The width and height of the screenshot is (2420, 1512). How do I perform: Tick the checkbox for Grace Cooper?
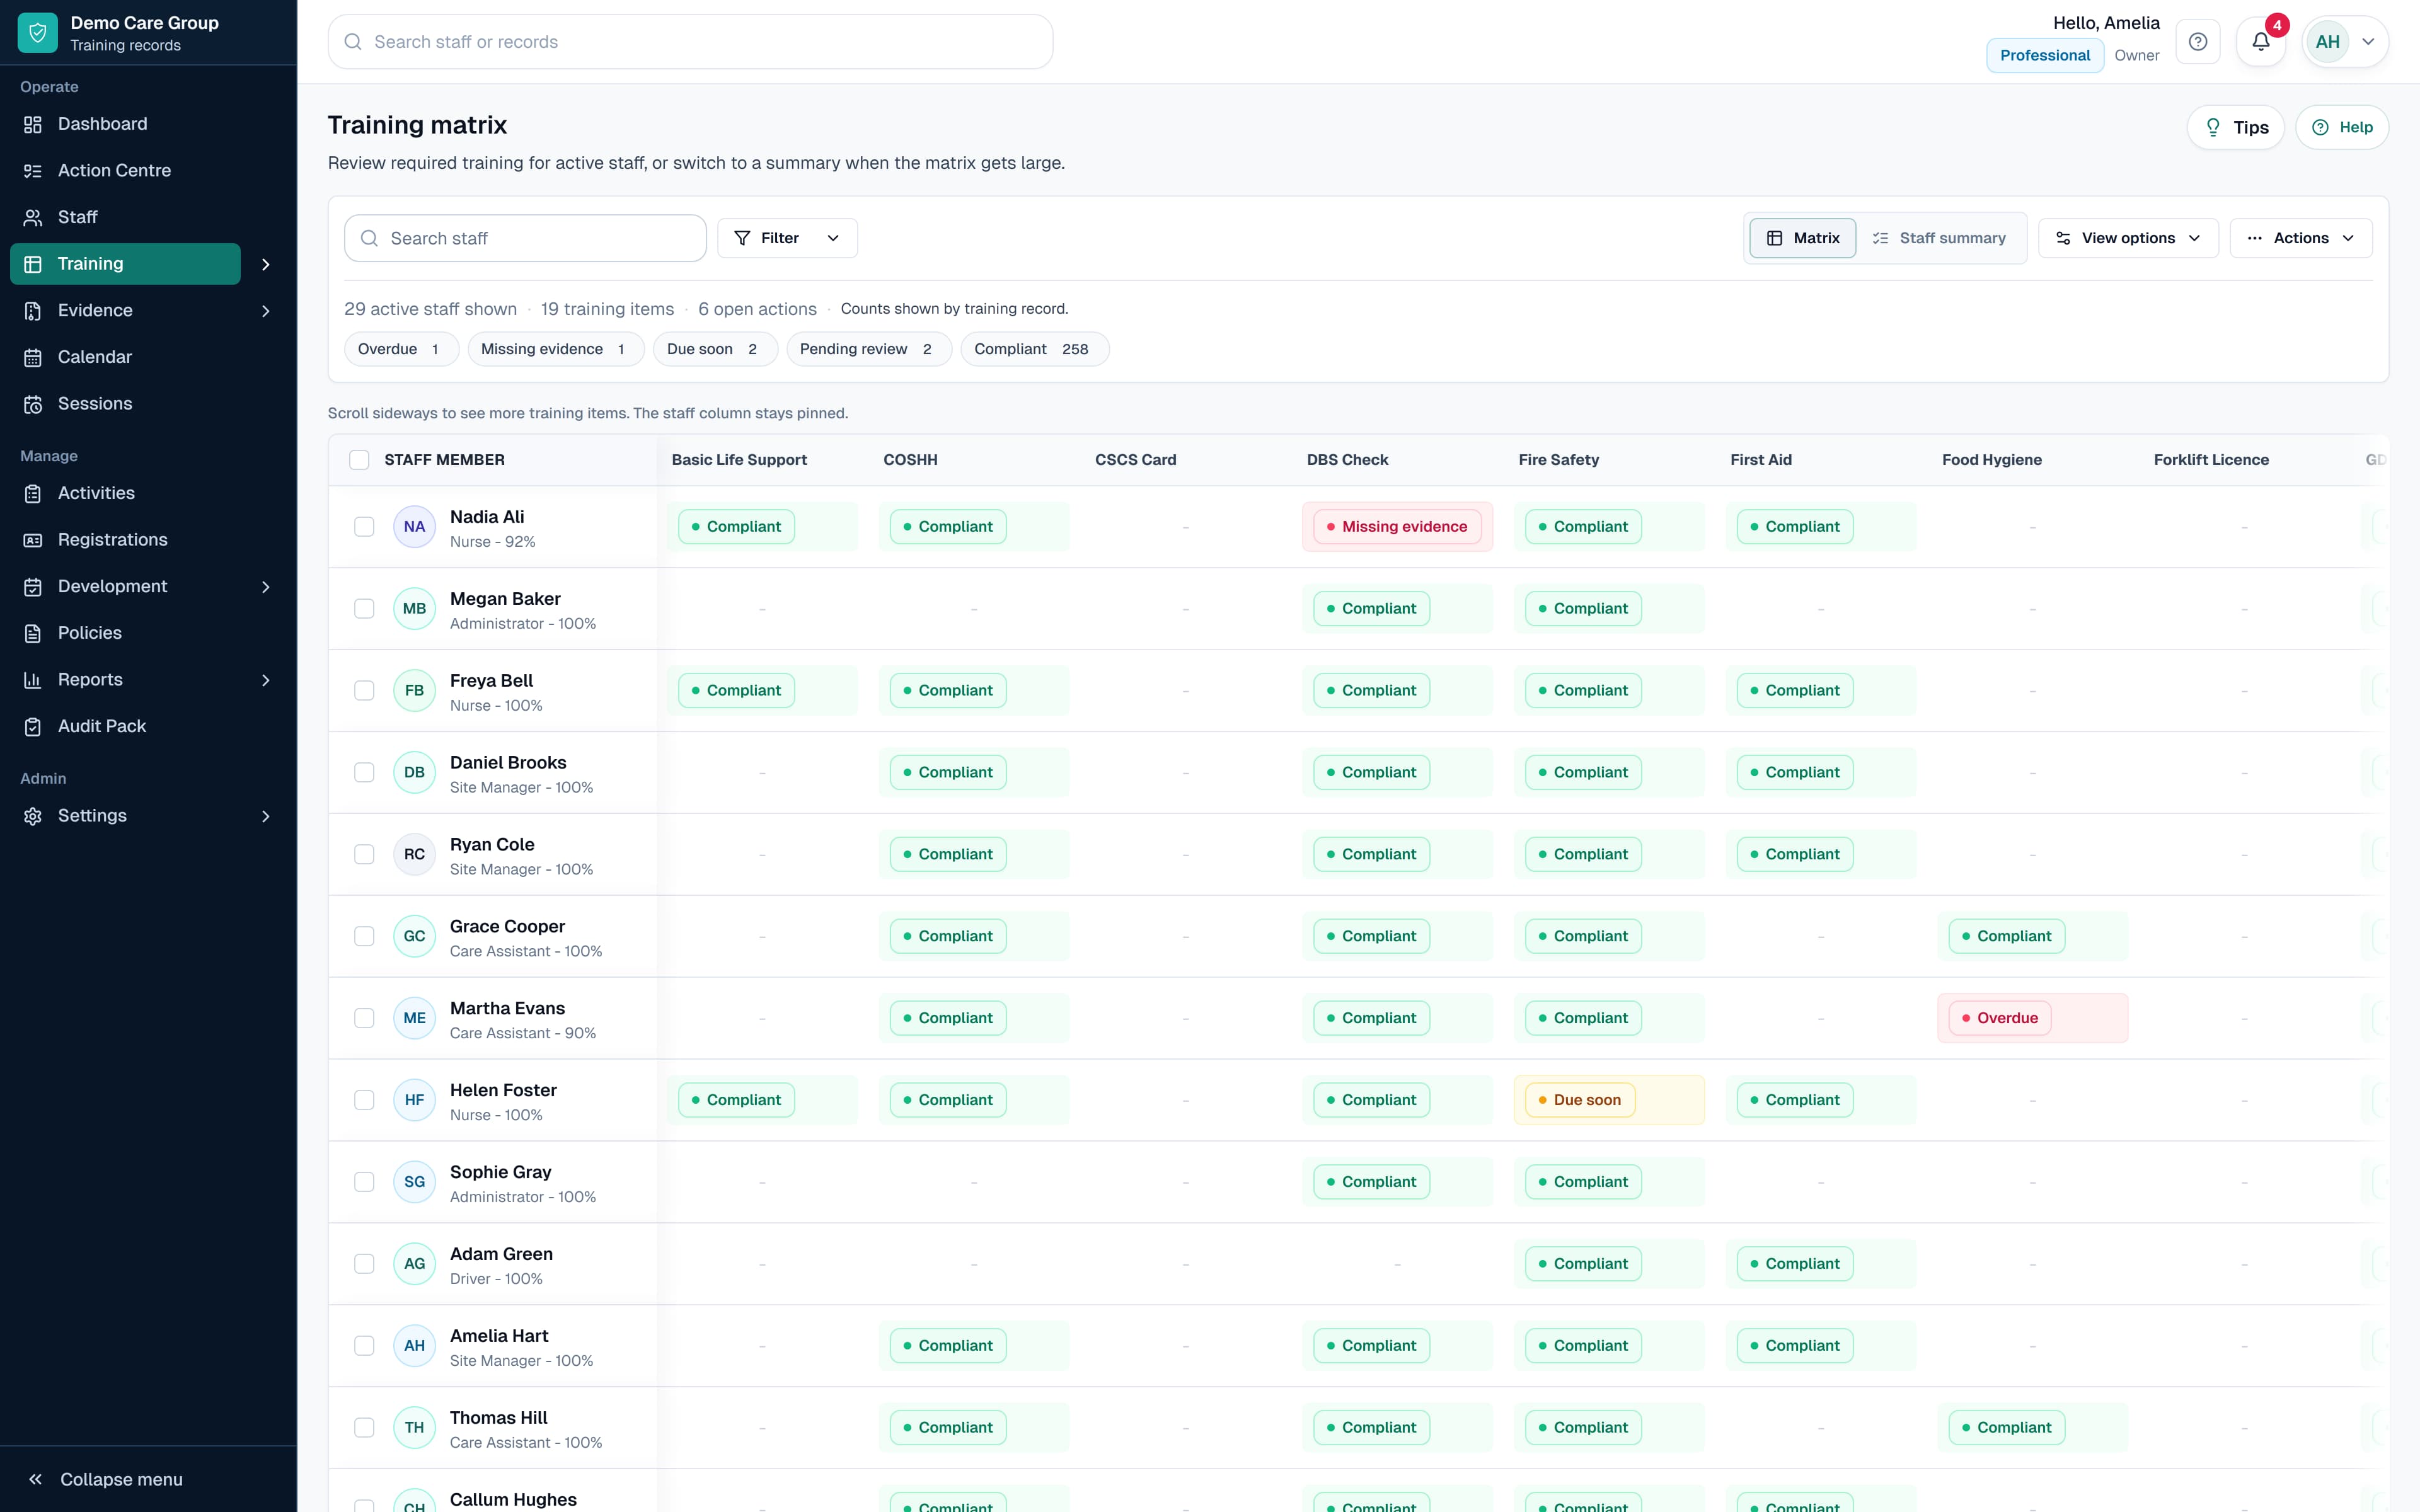[364, 937]
